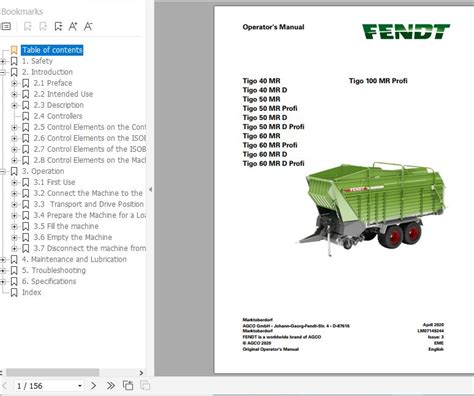Collapse the 2. Introduction node
The width and height of the screenshot is (474, 396).
pos(3,72)
